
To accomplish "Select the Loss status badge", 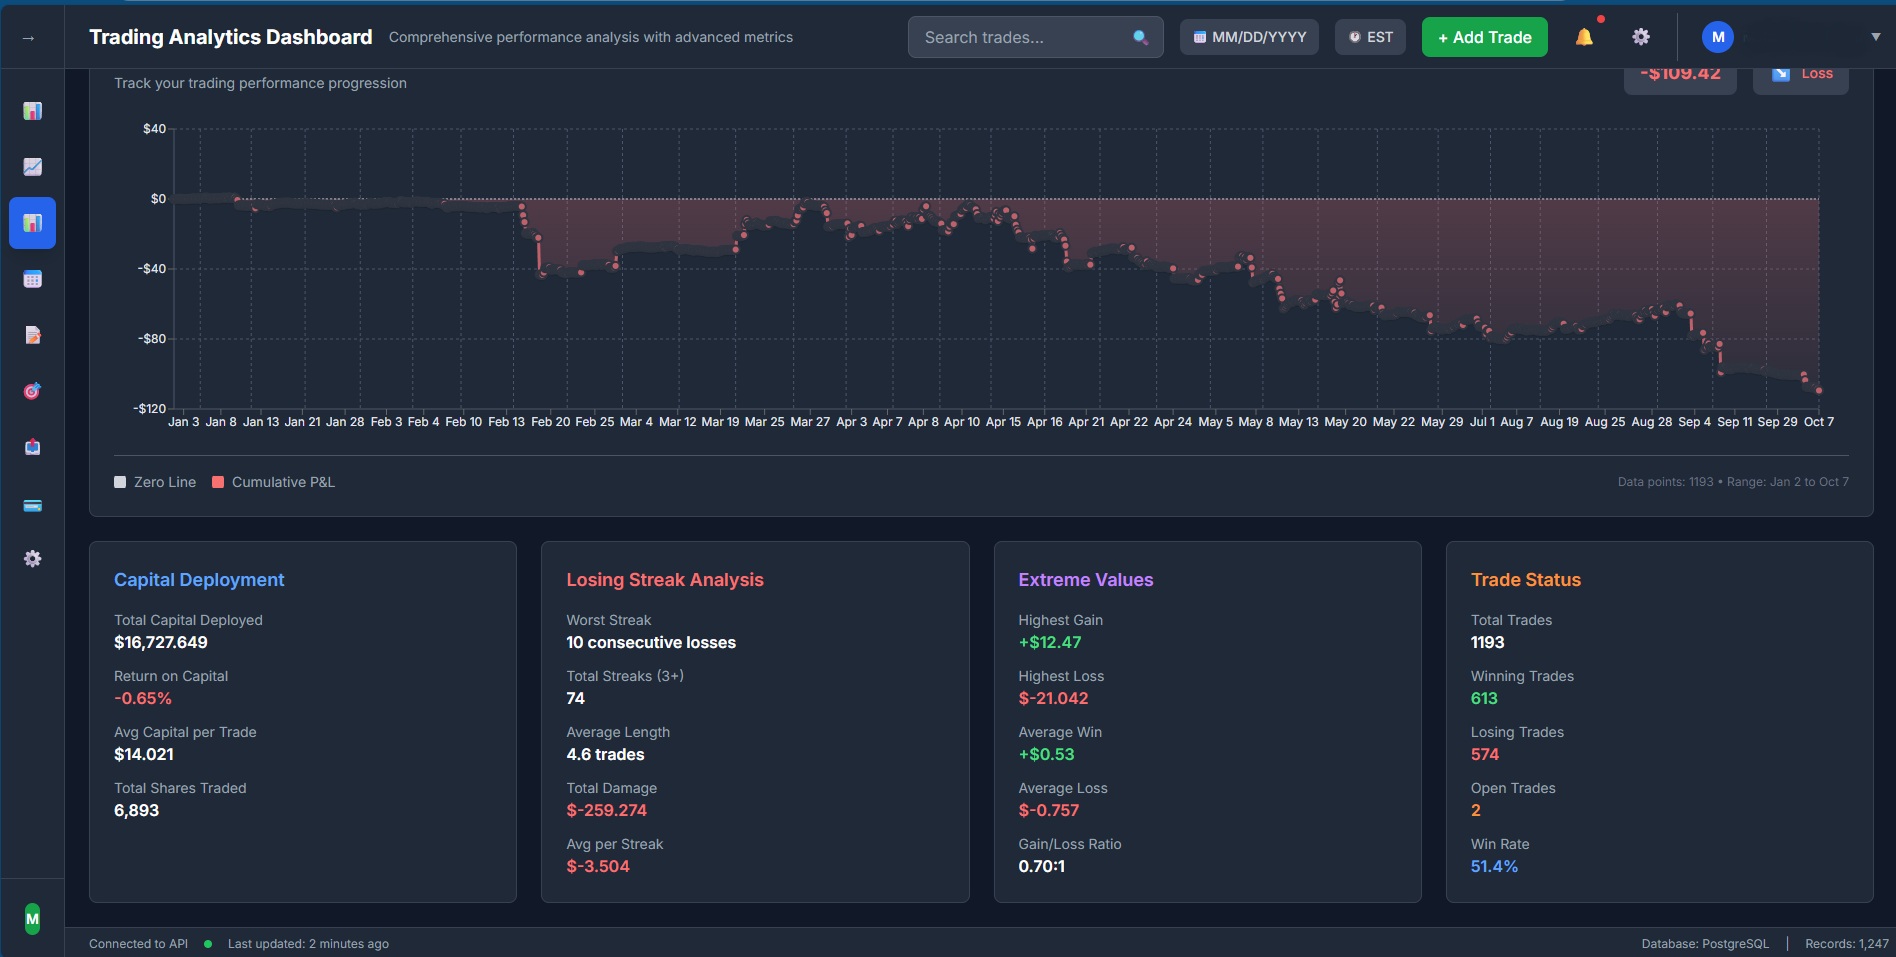I will click(x=1800, y=72).
